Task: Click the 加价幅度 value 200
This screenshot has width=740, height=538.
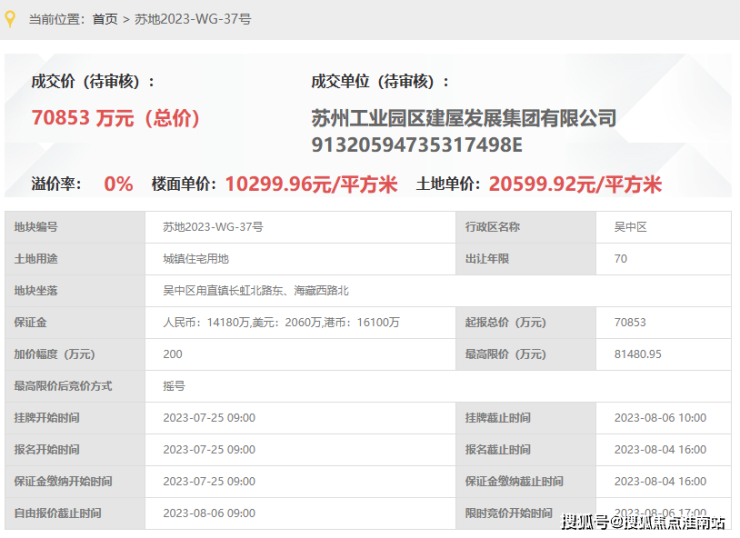Action: pyautogui.click(x=173, y=354)
